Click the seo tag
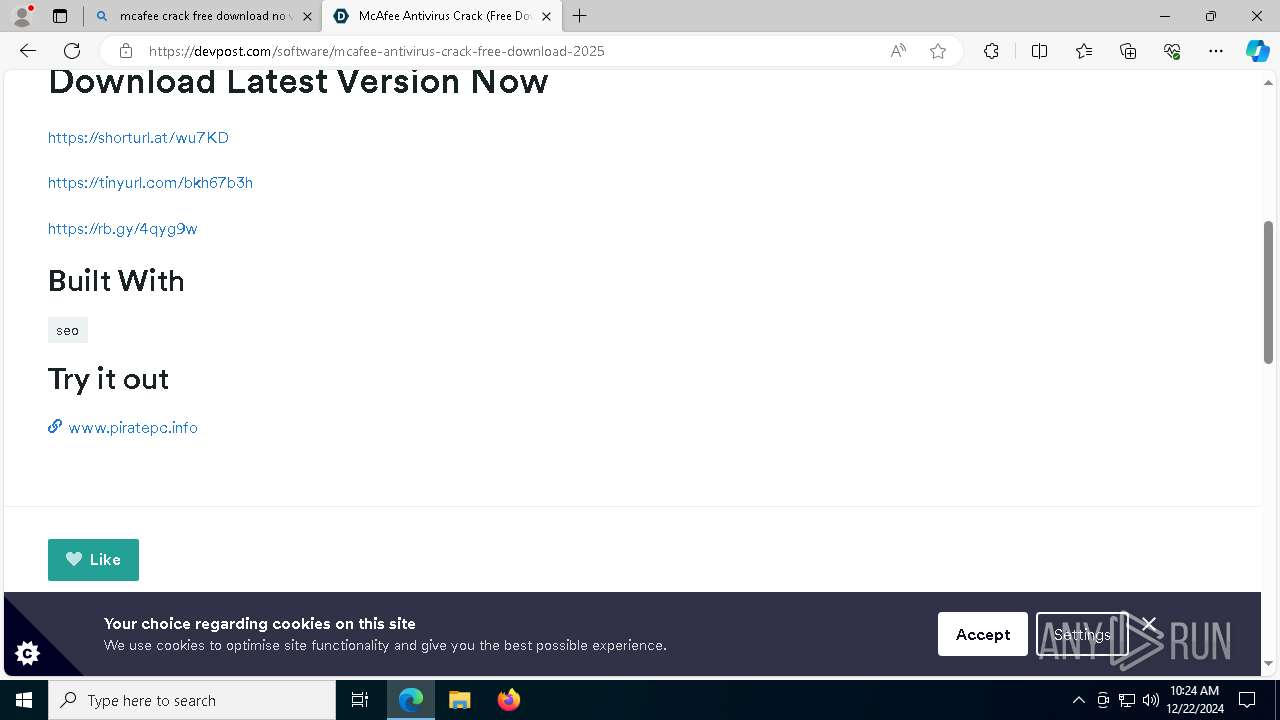 click(67, 330)
